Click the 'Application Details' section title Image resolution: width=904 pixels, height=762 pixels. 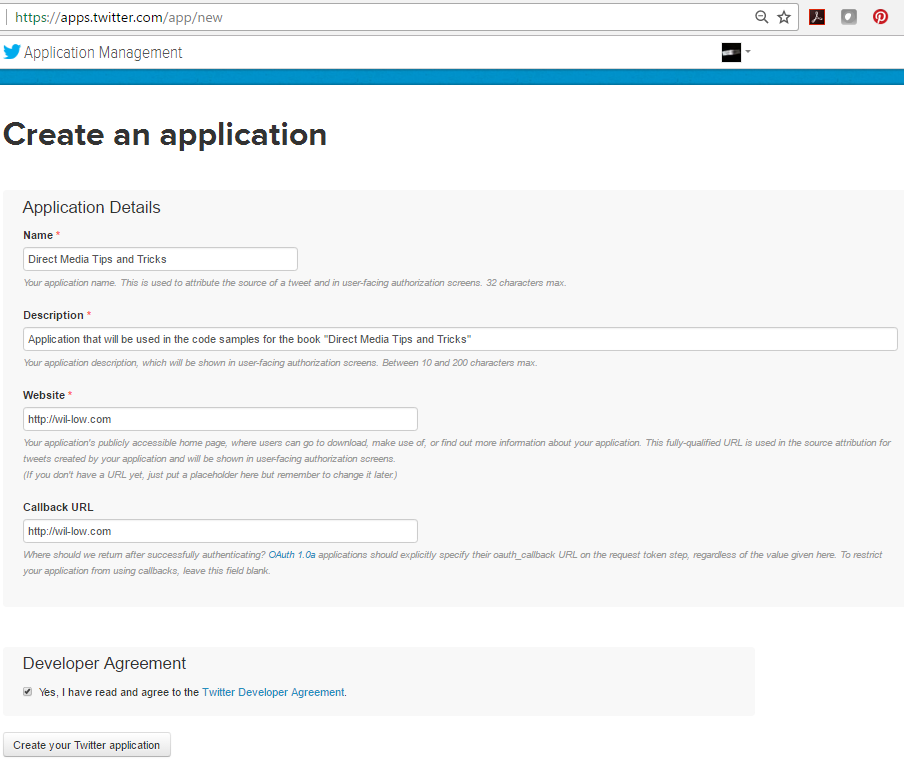(92, 207)
